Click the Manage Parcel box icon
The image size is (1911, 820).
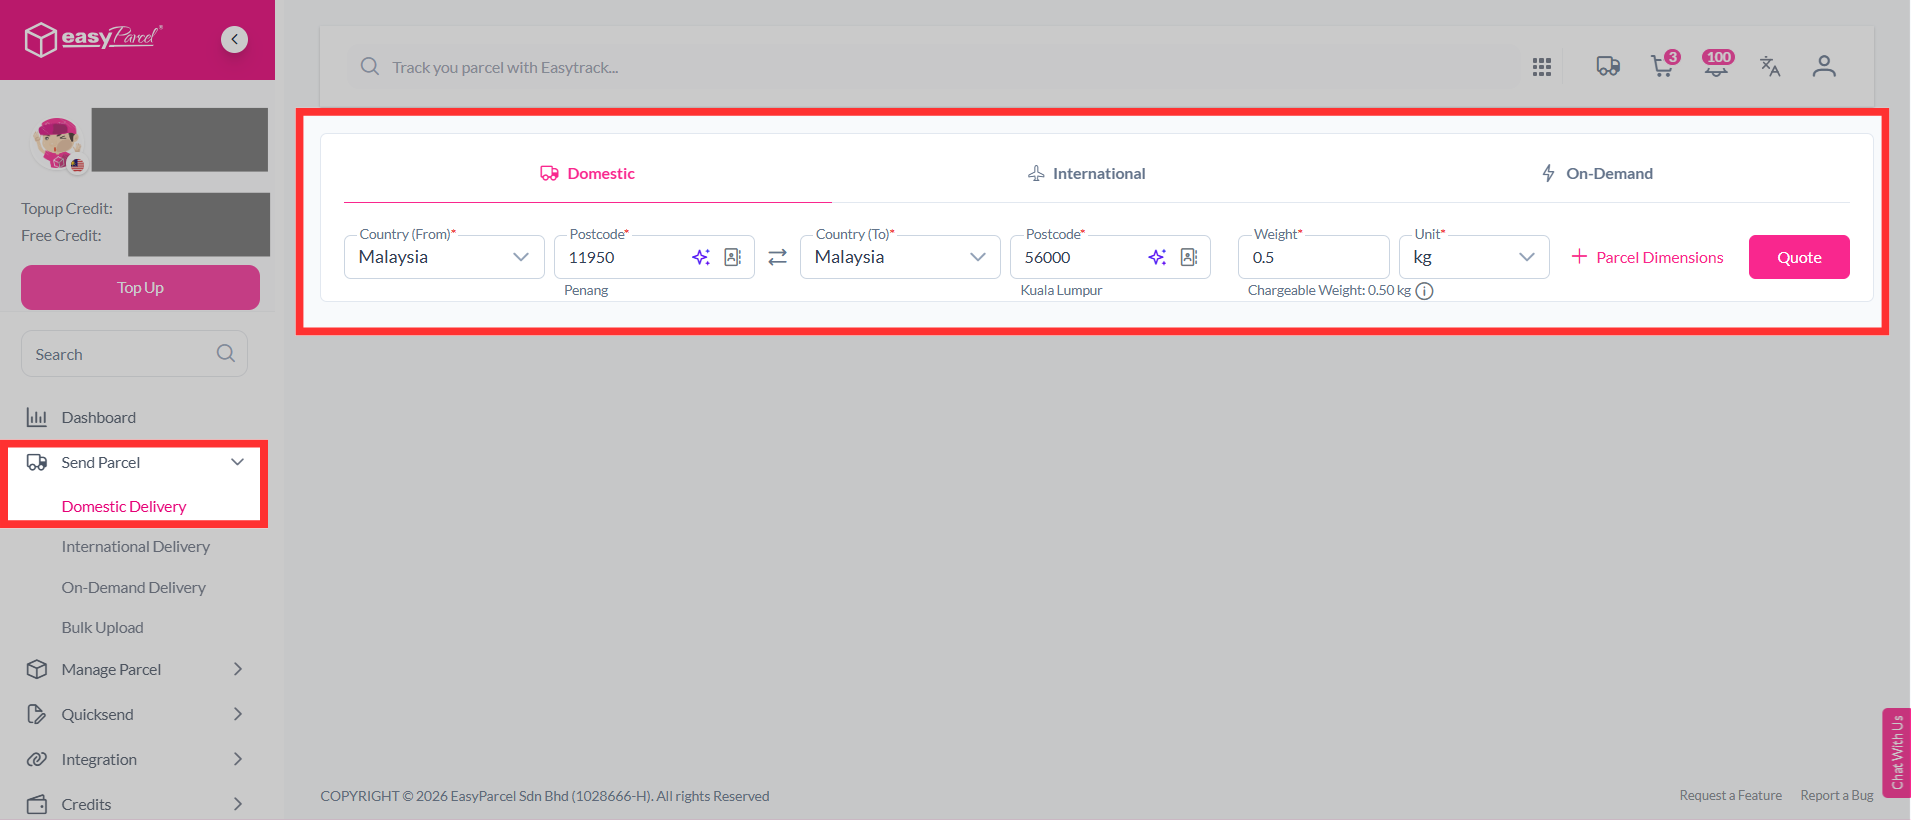[37, 669]
